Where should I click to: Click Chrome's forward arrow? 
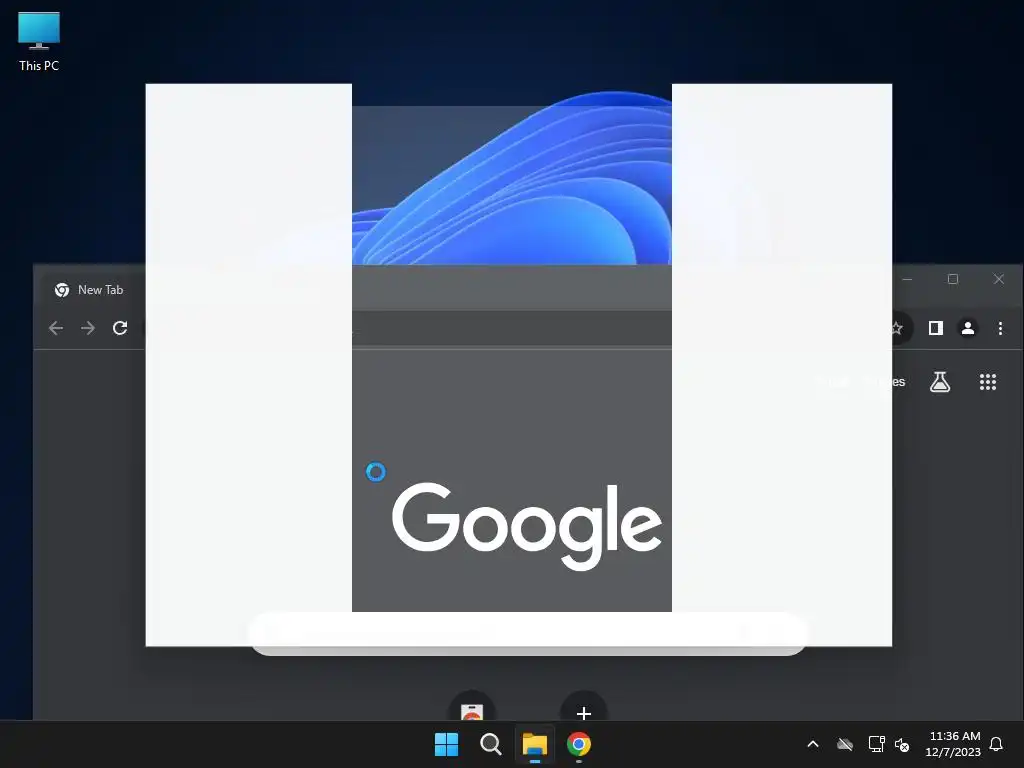tap(88, 328)
